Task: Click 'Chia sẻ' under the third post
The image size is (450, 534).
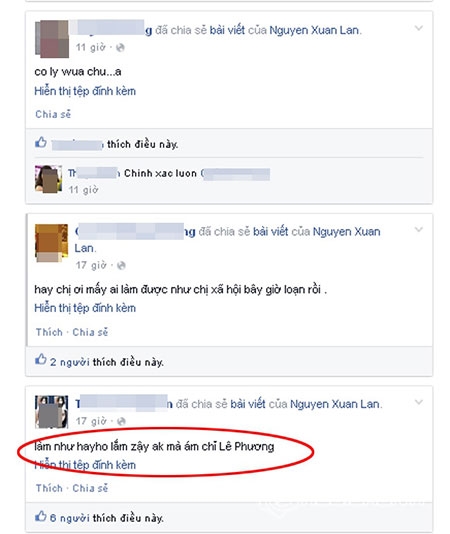Action: pos(90,488)
